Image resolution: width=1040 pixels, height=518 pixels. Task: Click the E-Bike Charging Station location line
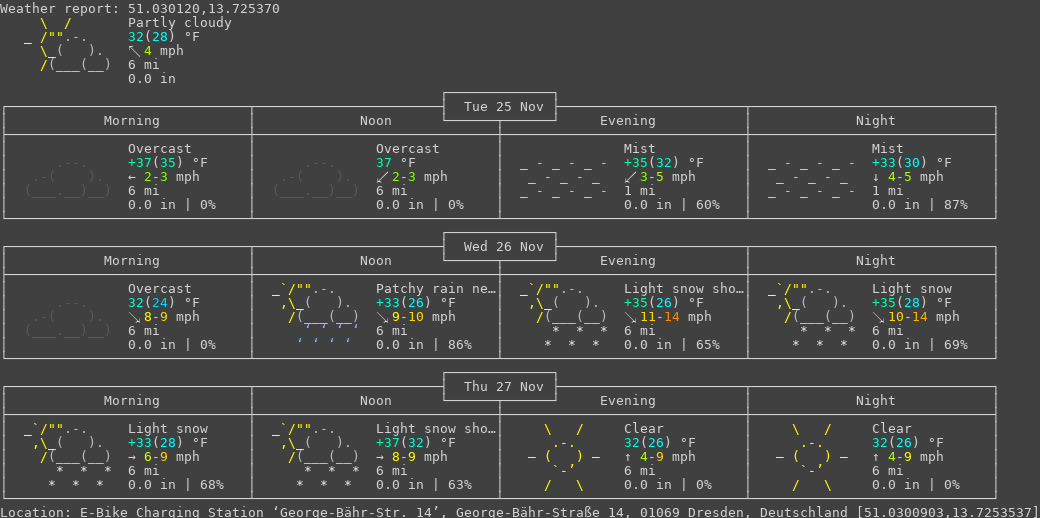pyautogui.click(x=519, y=512)
